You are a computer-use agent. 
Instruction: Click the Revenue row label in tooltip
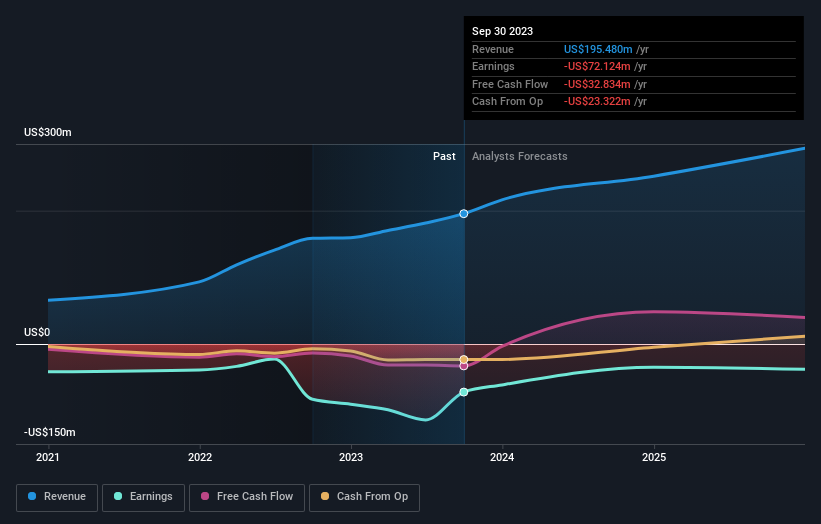493,49
